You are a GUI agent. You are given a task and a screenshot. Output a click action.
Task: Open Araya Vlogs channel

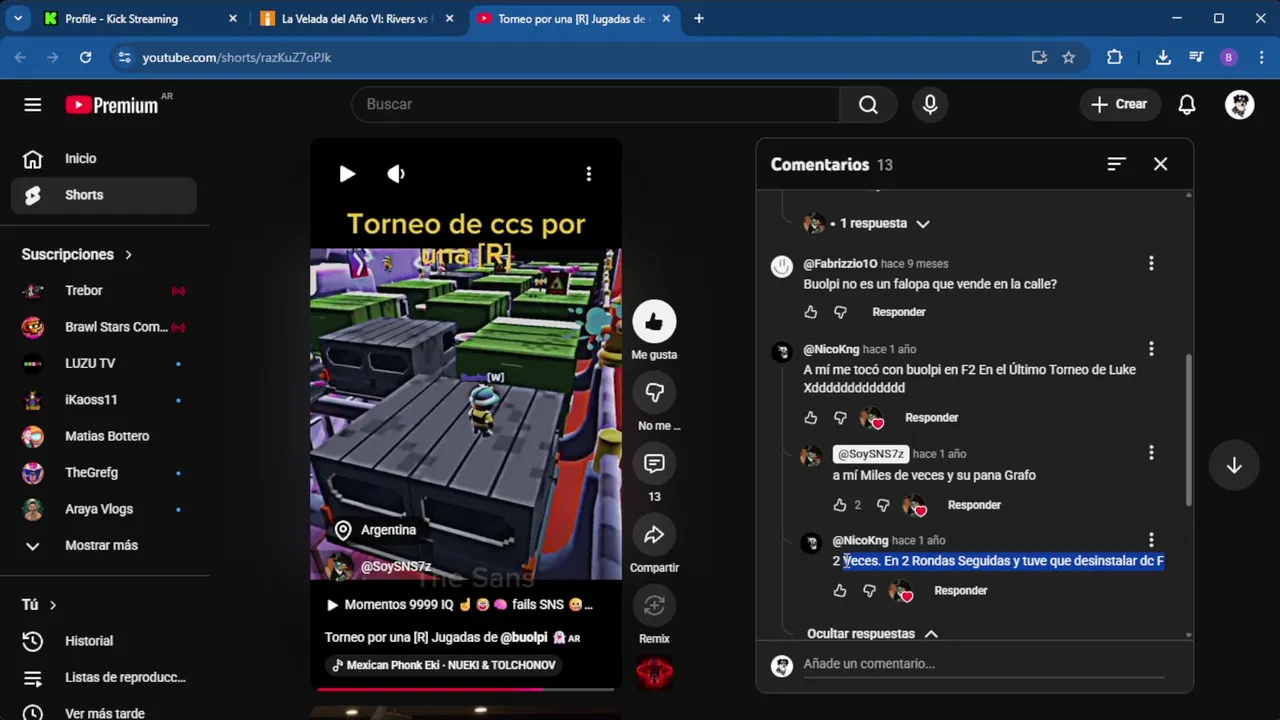pos(104,509)
